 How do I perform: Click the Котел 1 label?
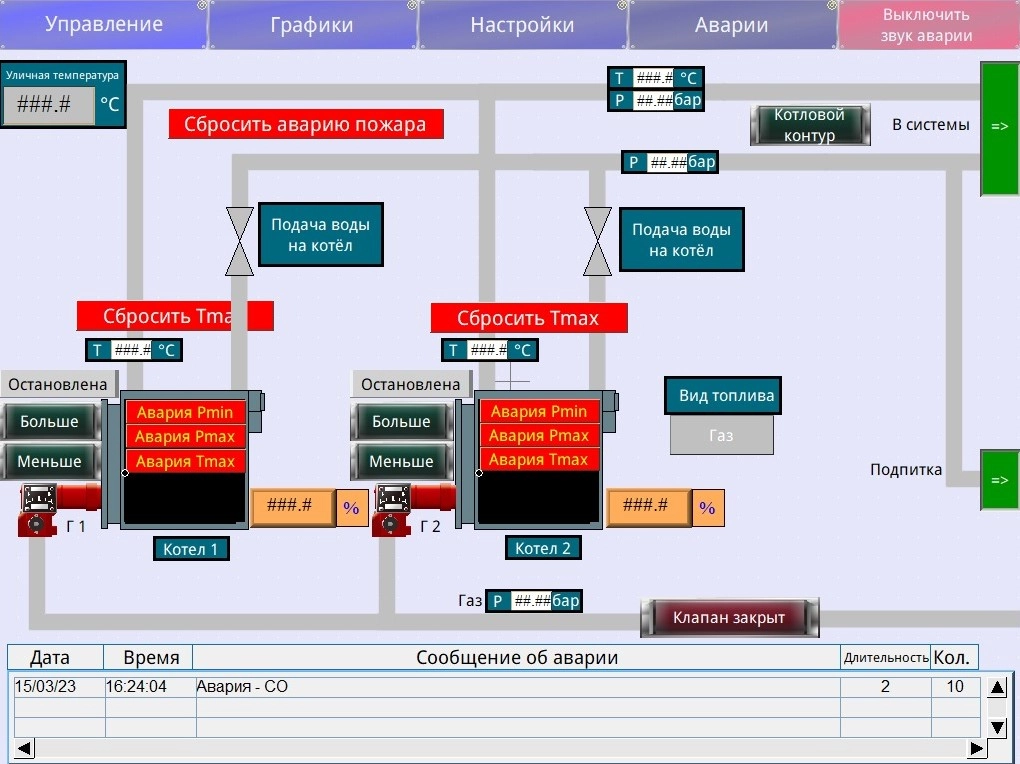pyautogui.click(x=191, y=549)
